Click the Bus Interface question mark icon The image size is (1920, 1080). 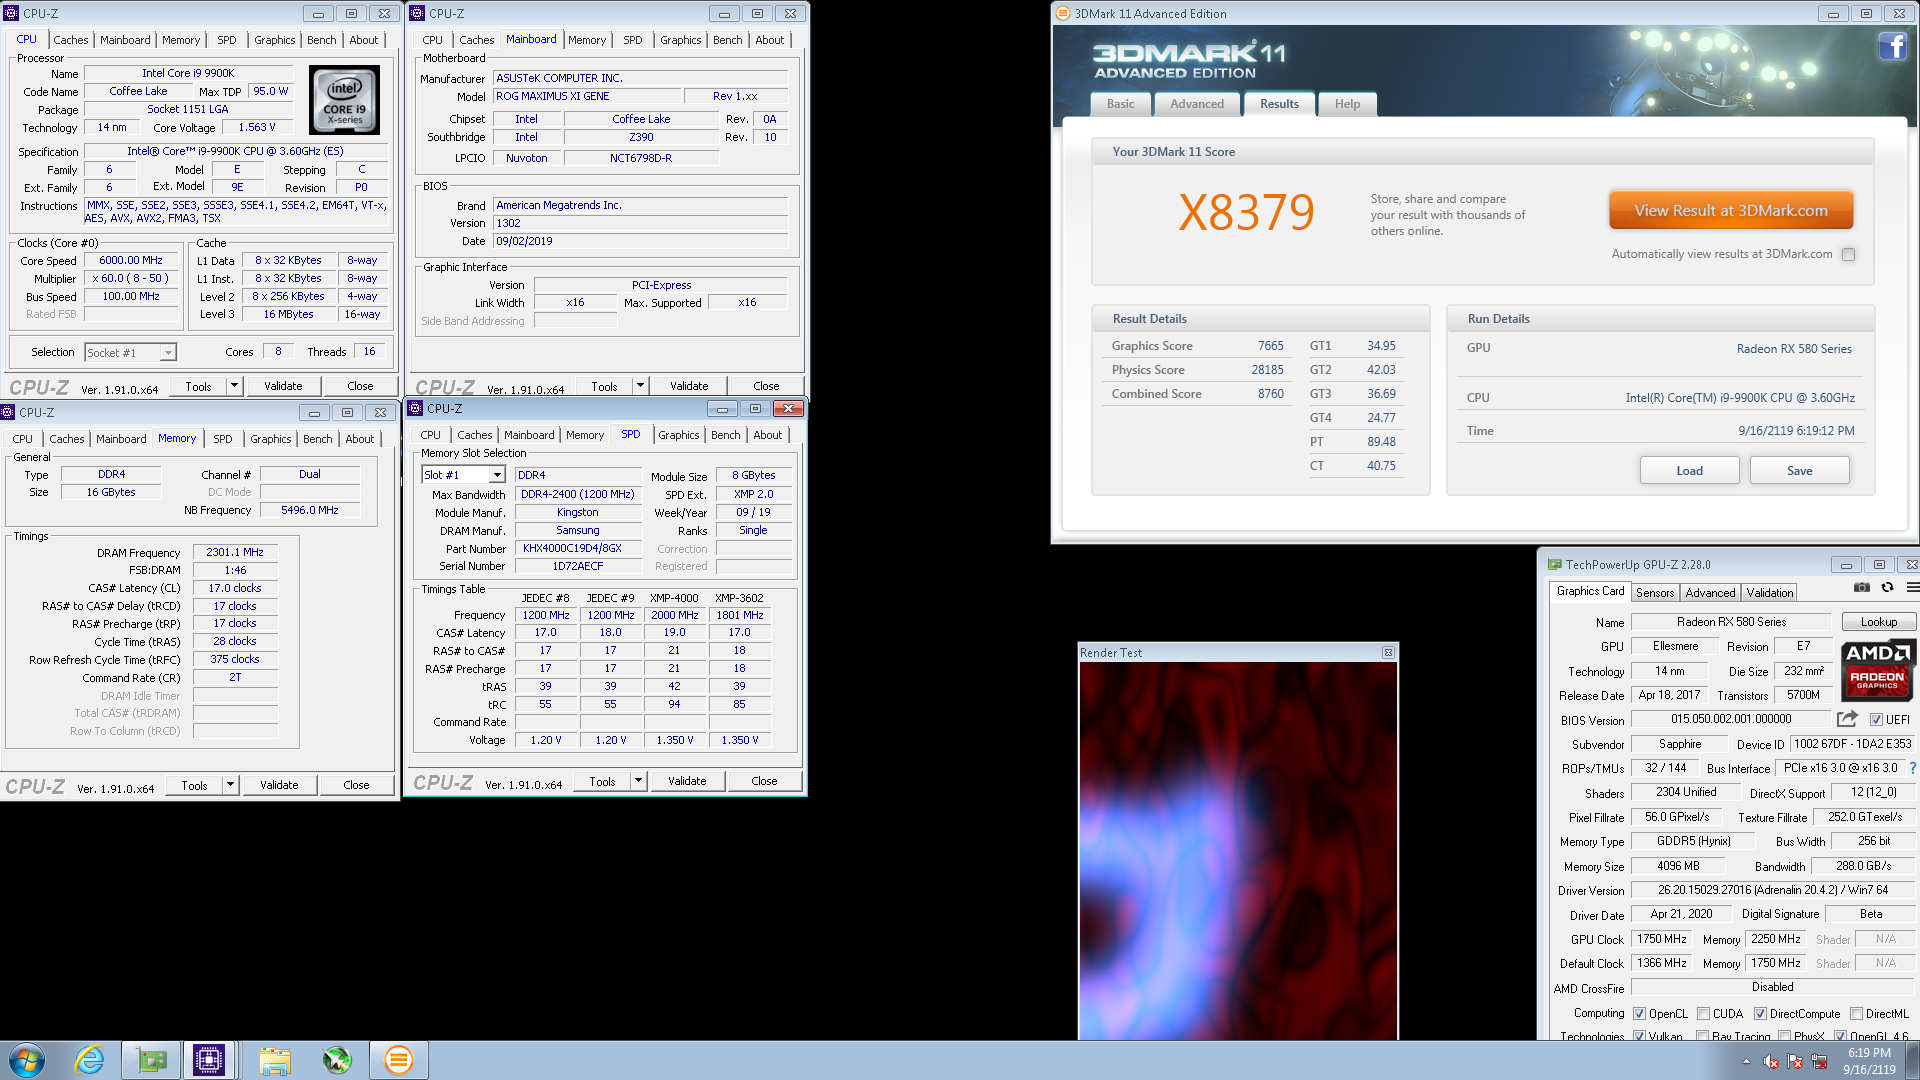[1912, 768]
